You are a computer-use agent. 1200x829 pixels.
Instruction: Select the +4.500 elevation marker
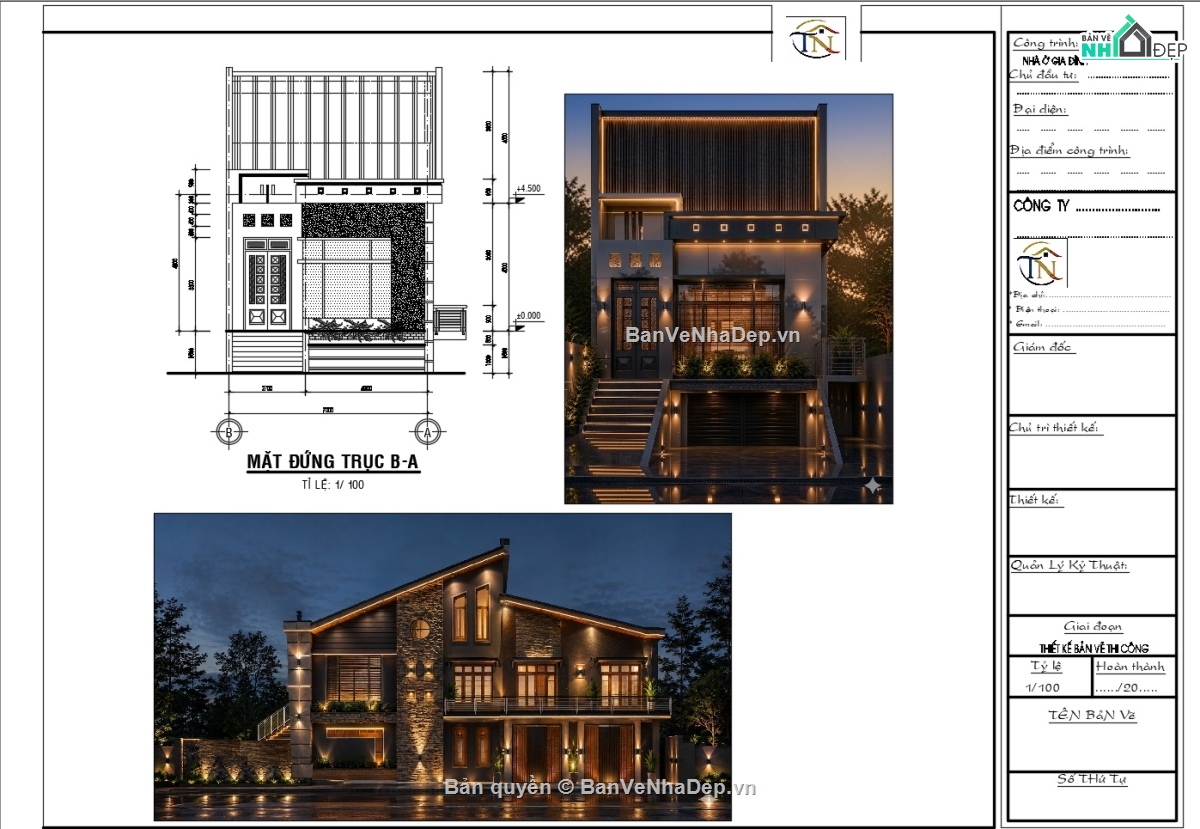point(526,193)
